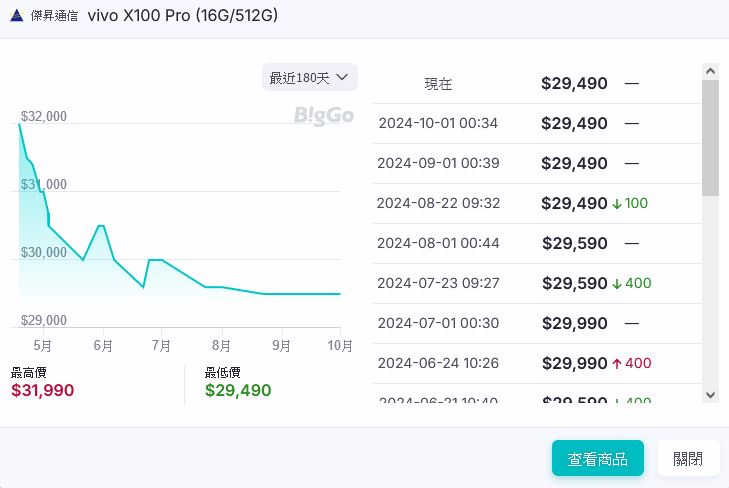The height and width of the screenshot is (488, 729).
Task: Open the 最近180天 time range dropdown
Action: click(309, 77)
